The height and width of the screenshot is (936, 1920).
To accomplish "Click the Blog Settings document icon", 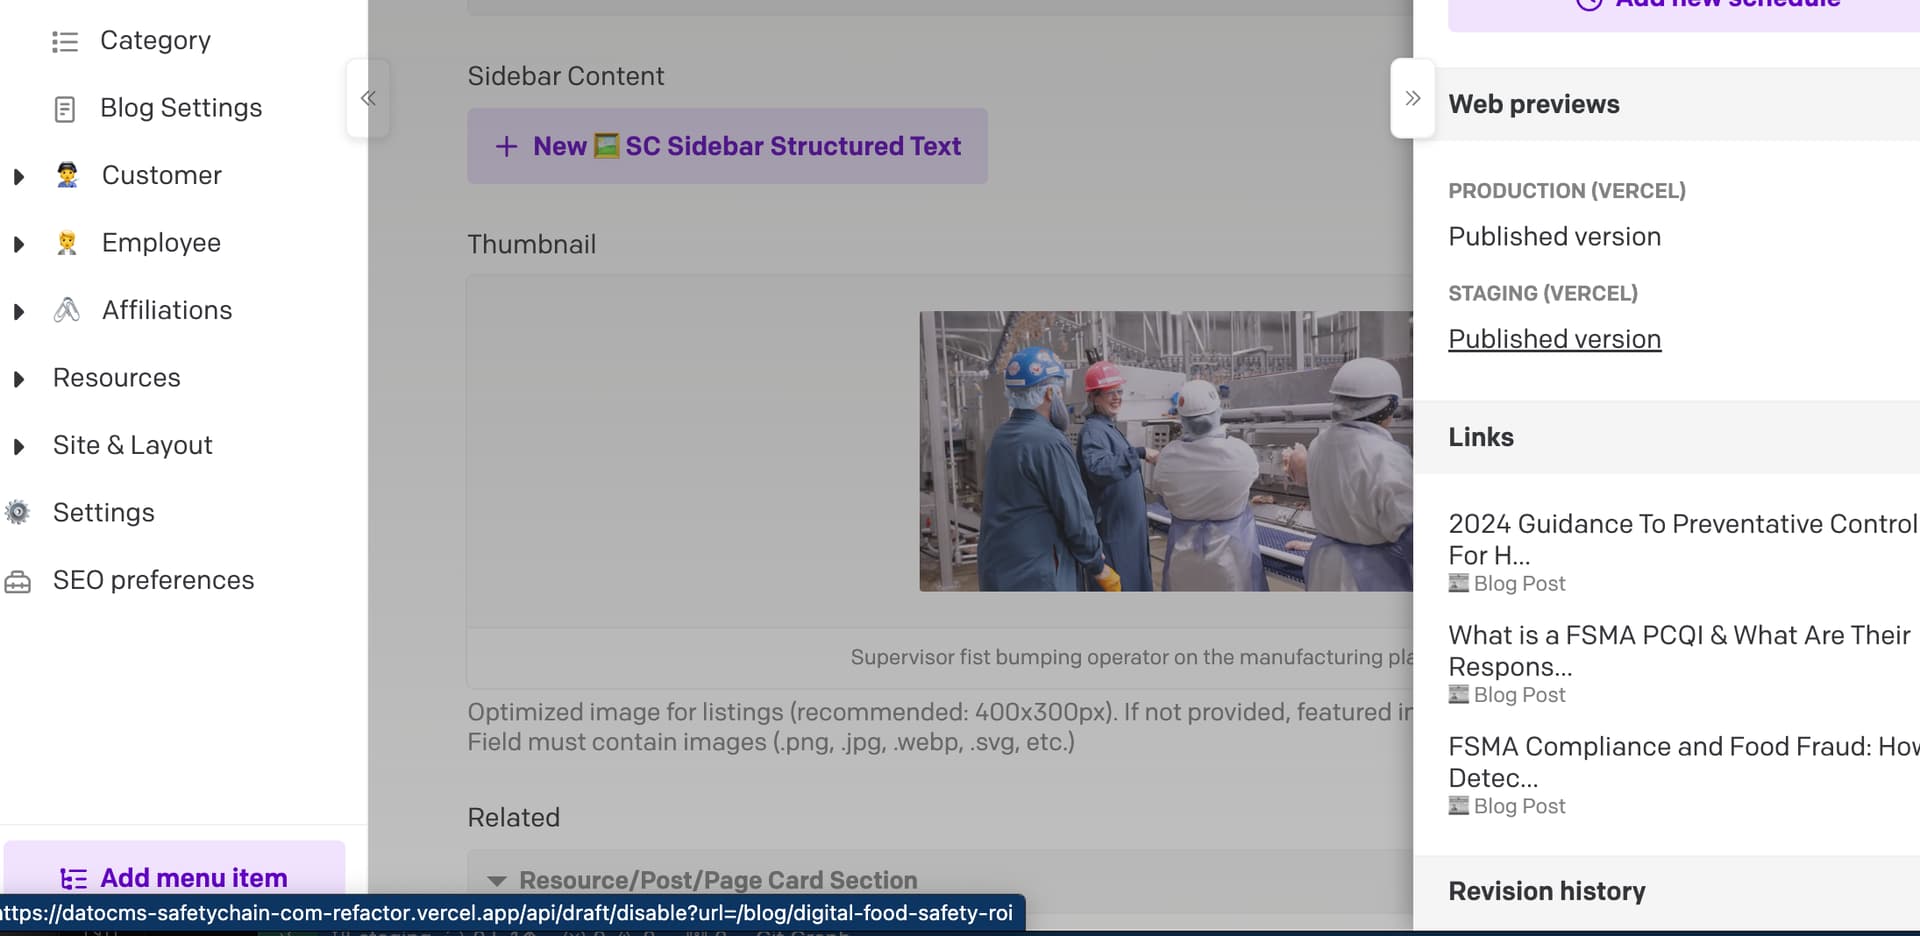I will coord(65,109).
